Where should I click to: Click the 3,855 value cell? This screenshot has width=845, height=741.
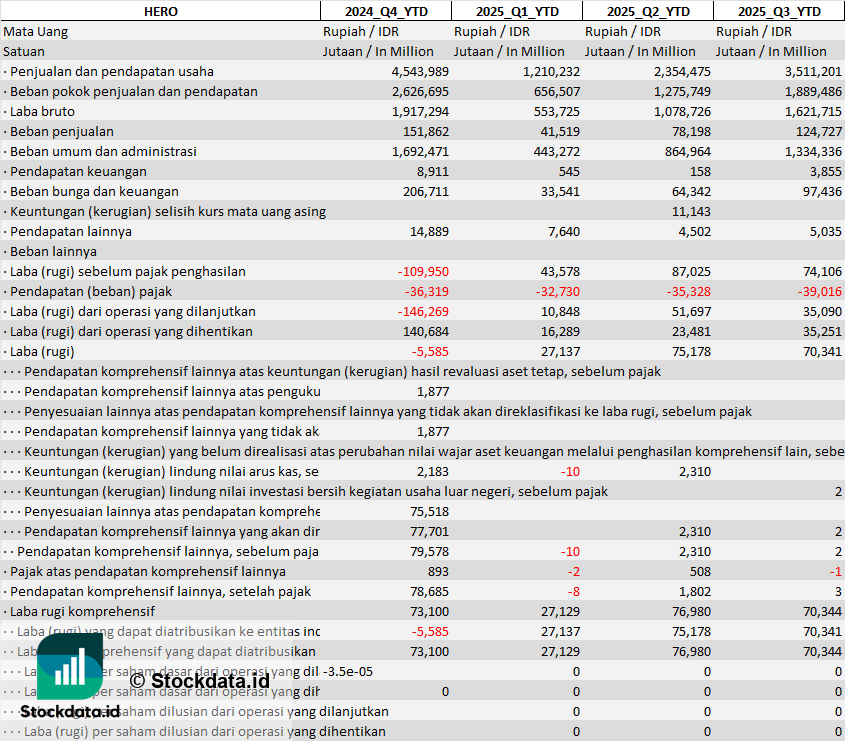pyautogui.click(x=825, y=171)
